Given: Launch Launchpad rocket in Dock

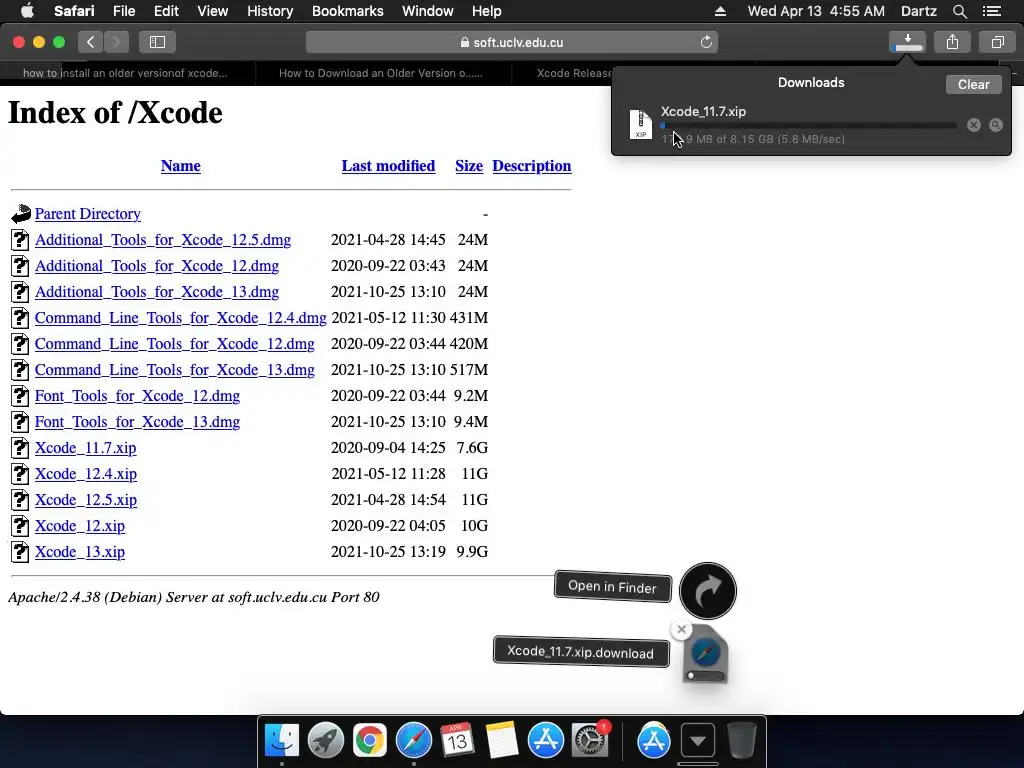Looking at the screenshot, I should [x=326, y=741].
